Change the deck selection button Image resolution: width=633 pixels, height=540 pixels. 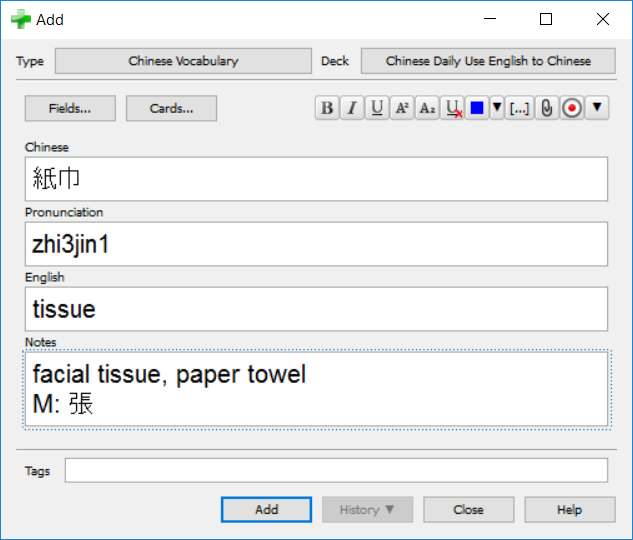488,61
